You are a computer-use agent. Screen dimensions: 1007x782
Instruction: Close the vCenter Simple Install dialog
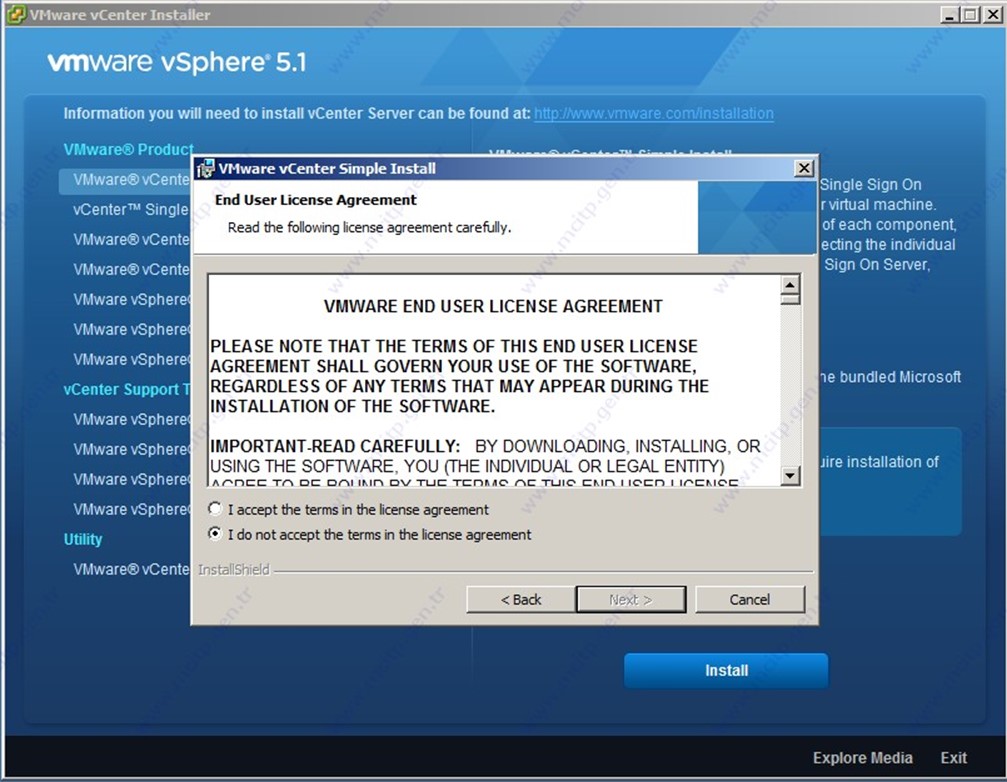[804, 168]
